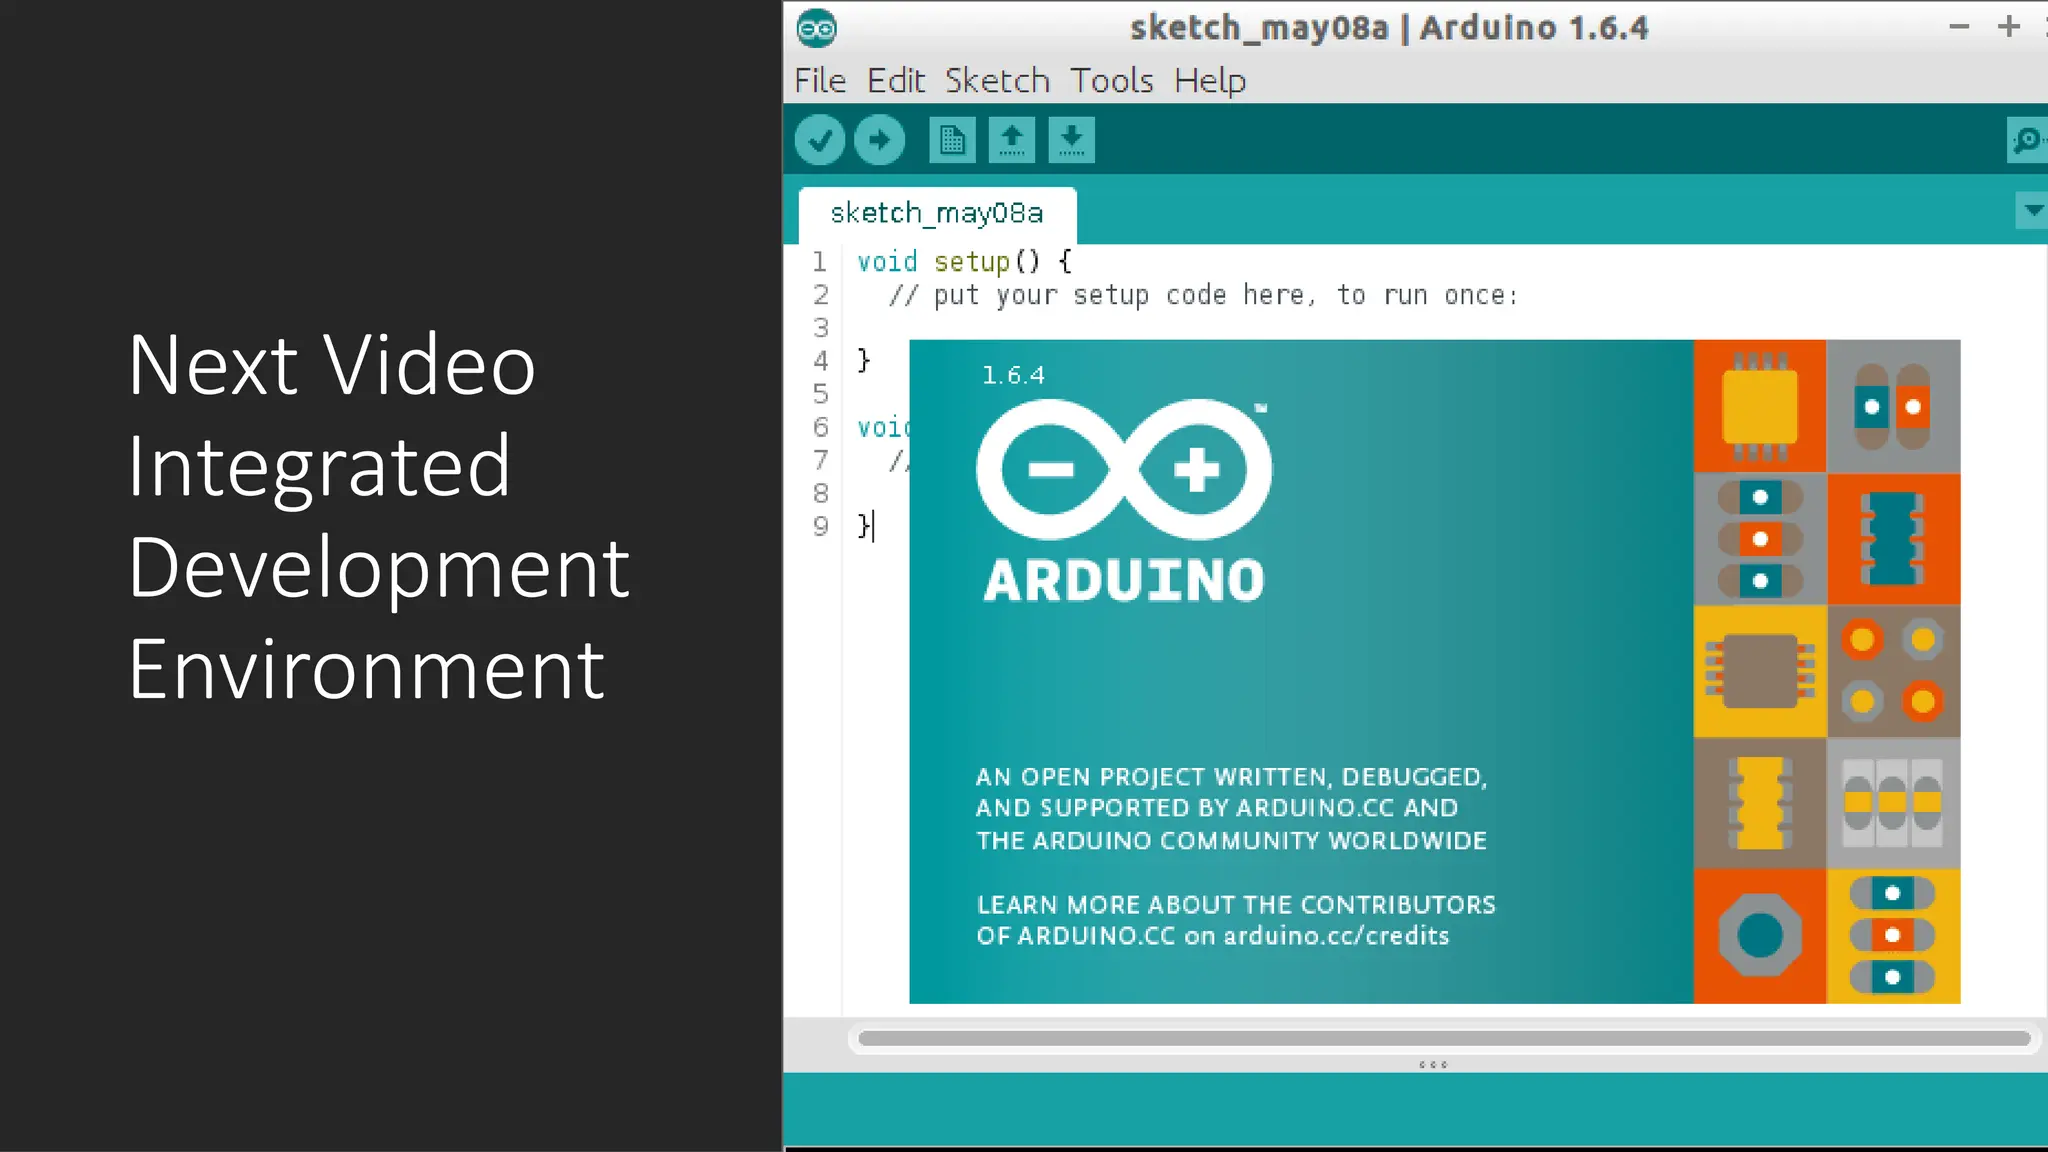
Task: Click the 'AN OPEN PROJECT WRITTEN, DEBUGGED,' text
Action: click(x=1232, y=777)
